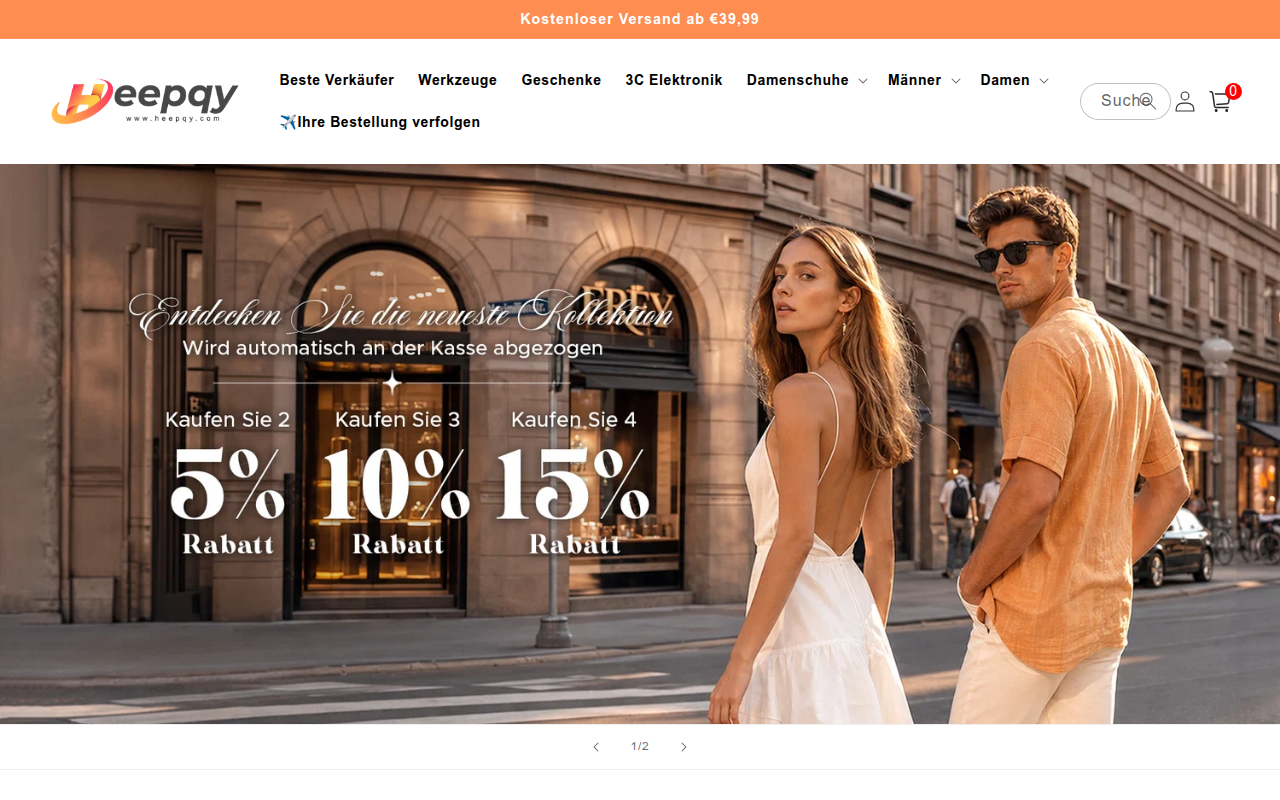The image size is (1280, 800).
Task: Click the Heepqy logo
Action: (145, 101)
